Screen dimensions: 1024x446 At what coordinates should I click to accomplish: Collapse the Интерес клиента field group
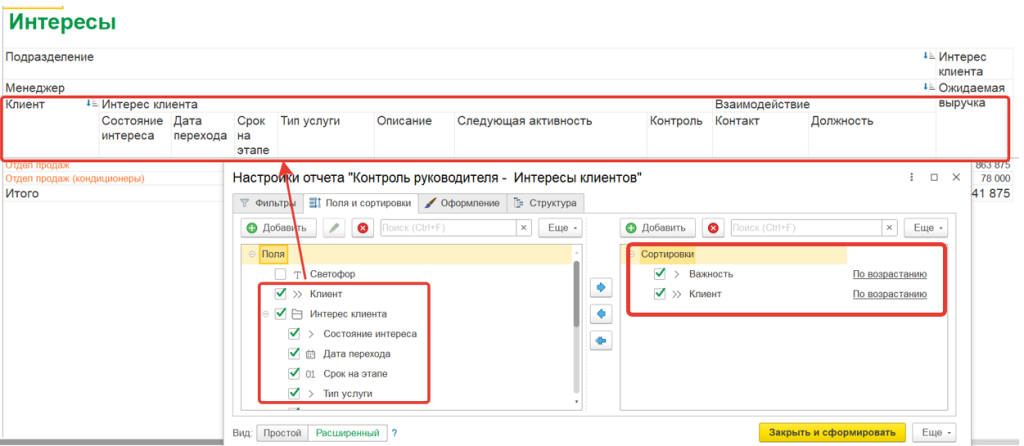click(x=266, y=314)
